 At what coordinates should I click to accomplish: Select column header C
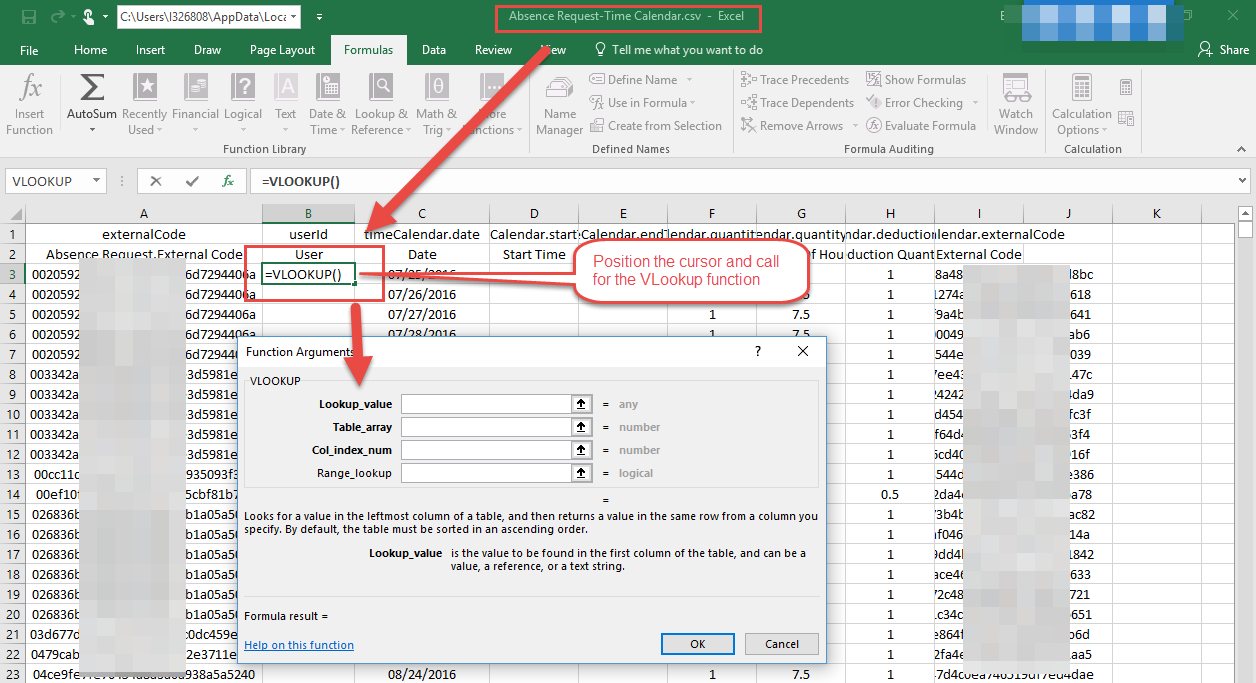coord(422,213)
